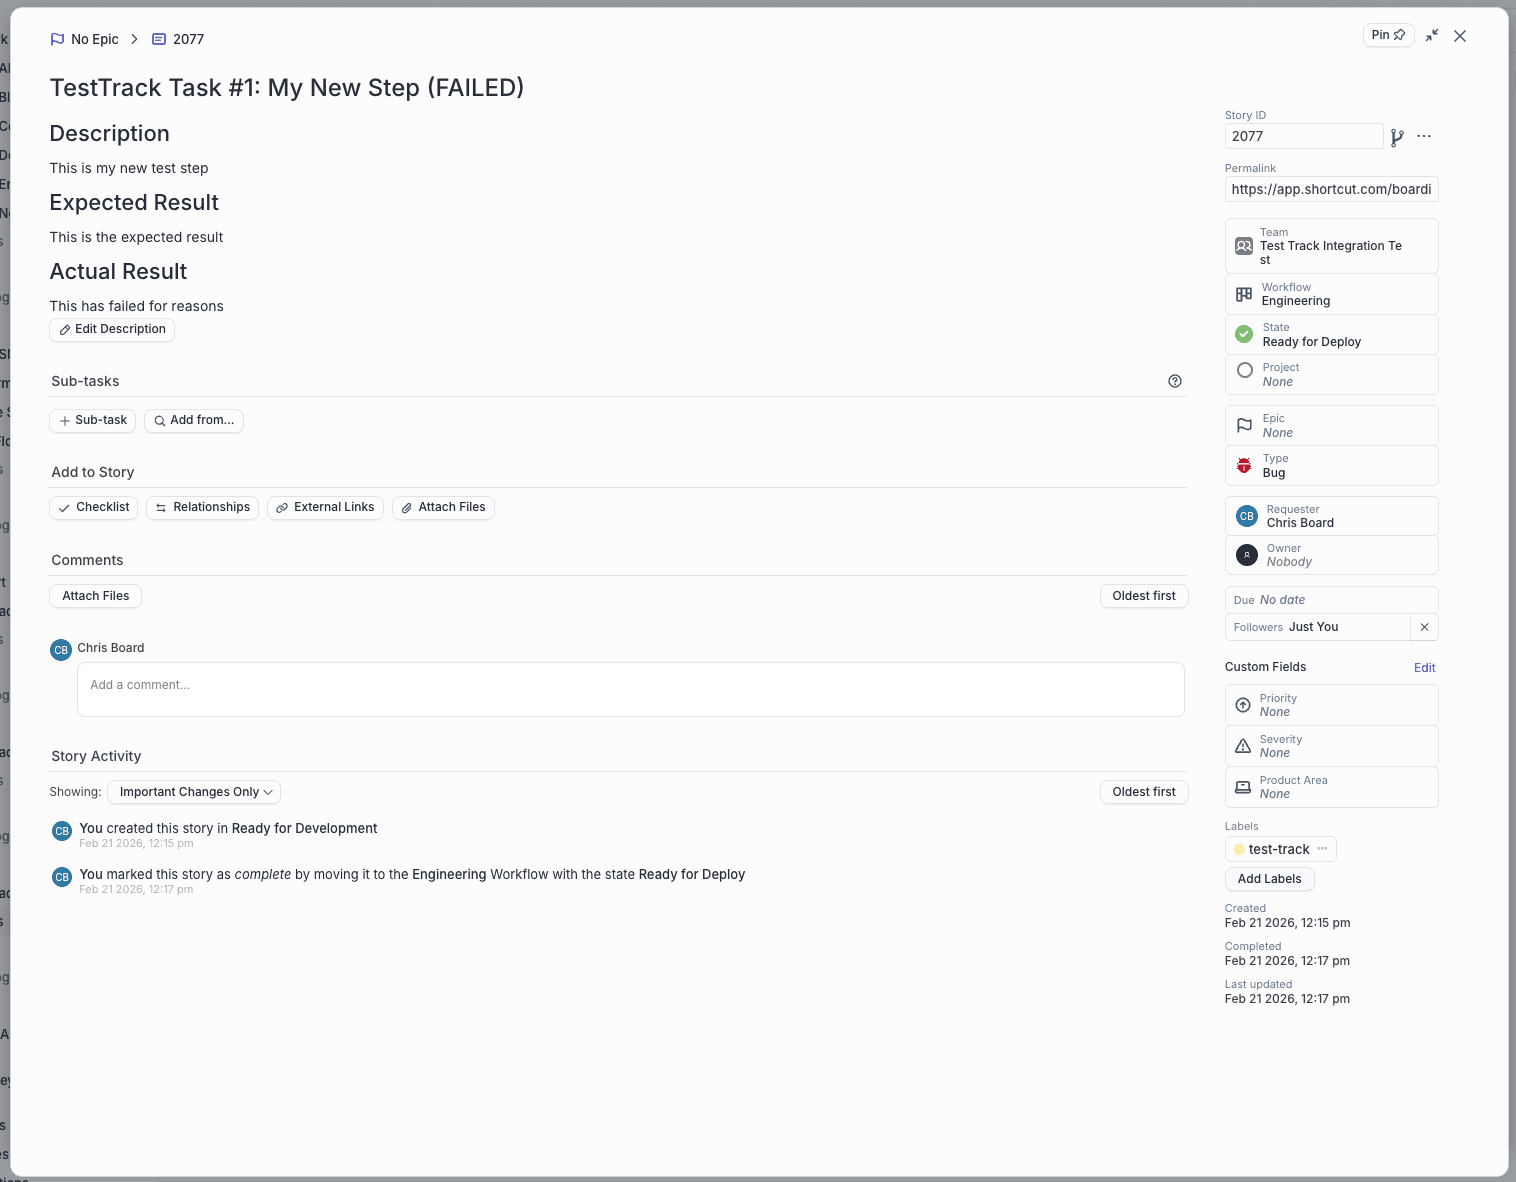
Task: Click the No Epic flag breadcrumb
Action: click(x=84, y=39)
